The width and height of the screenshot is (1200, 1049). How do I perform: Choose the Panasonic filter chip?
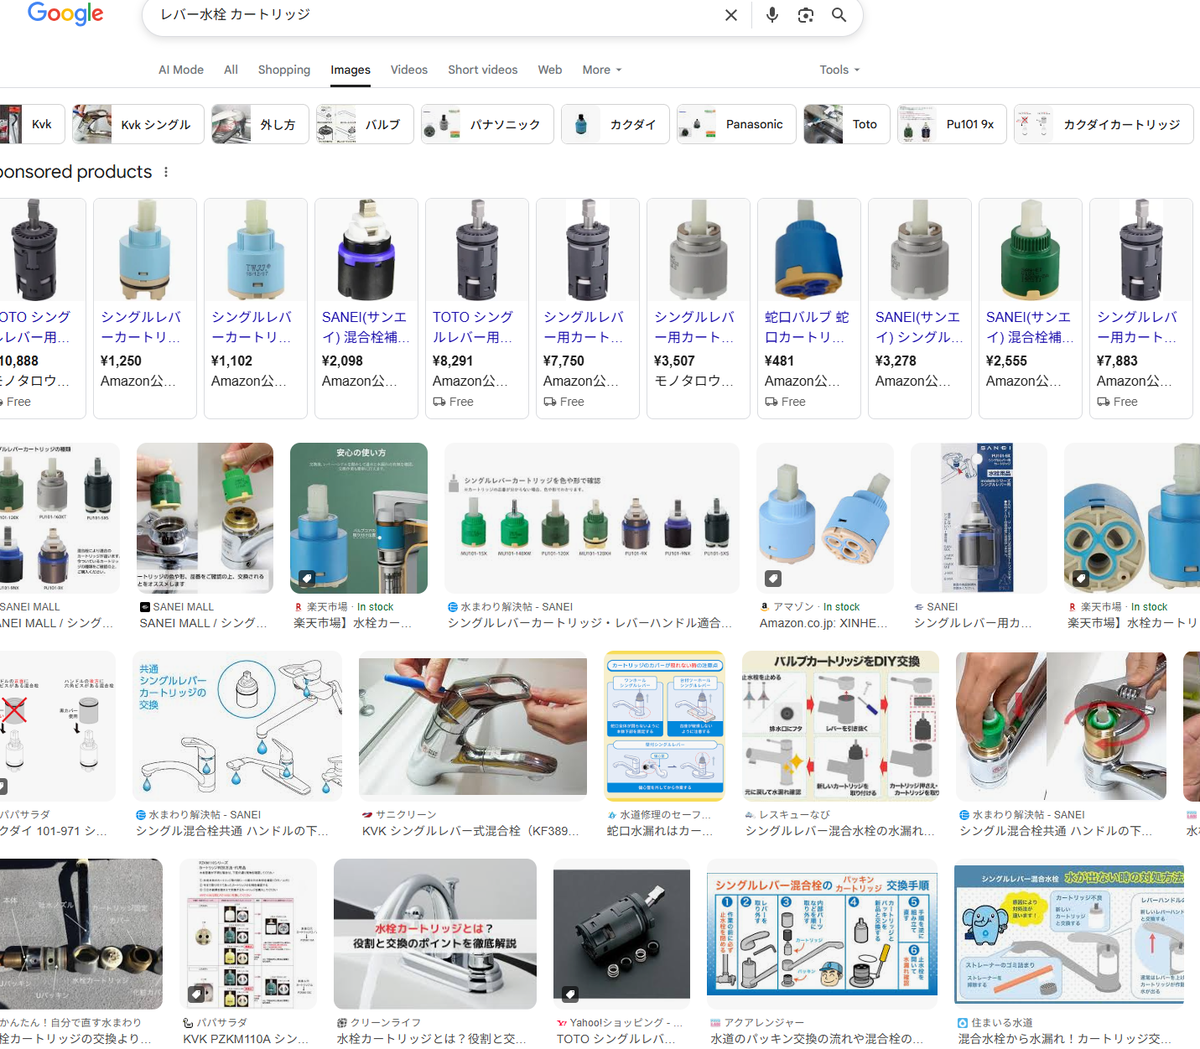[x=736, y=124]
